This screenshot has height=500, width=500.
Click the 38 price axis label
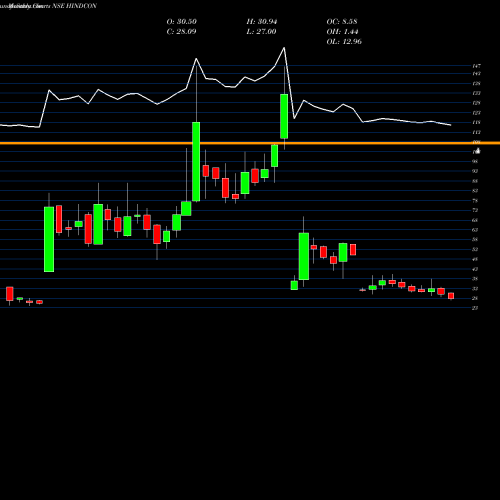tap(475, 279)
